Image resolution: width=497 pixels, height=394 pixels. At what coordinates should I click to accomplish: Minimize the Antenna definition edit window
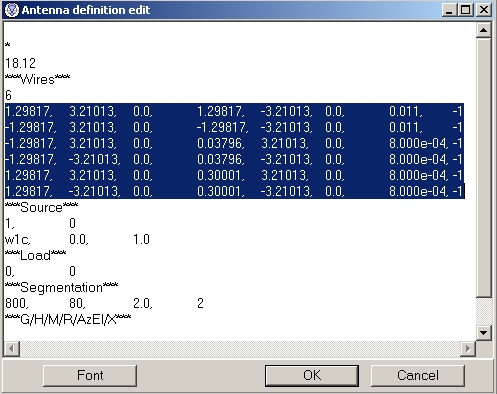(450, 10)
